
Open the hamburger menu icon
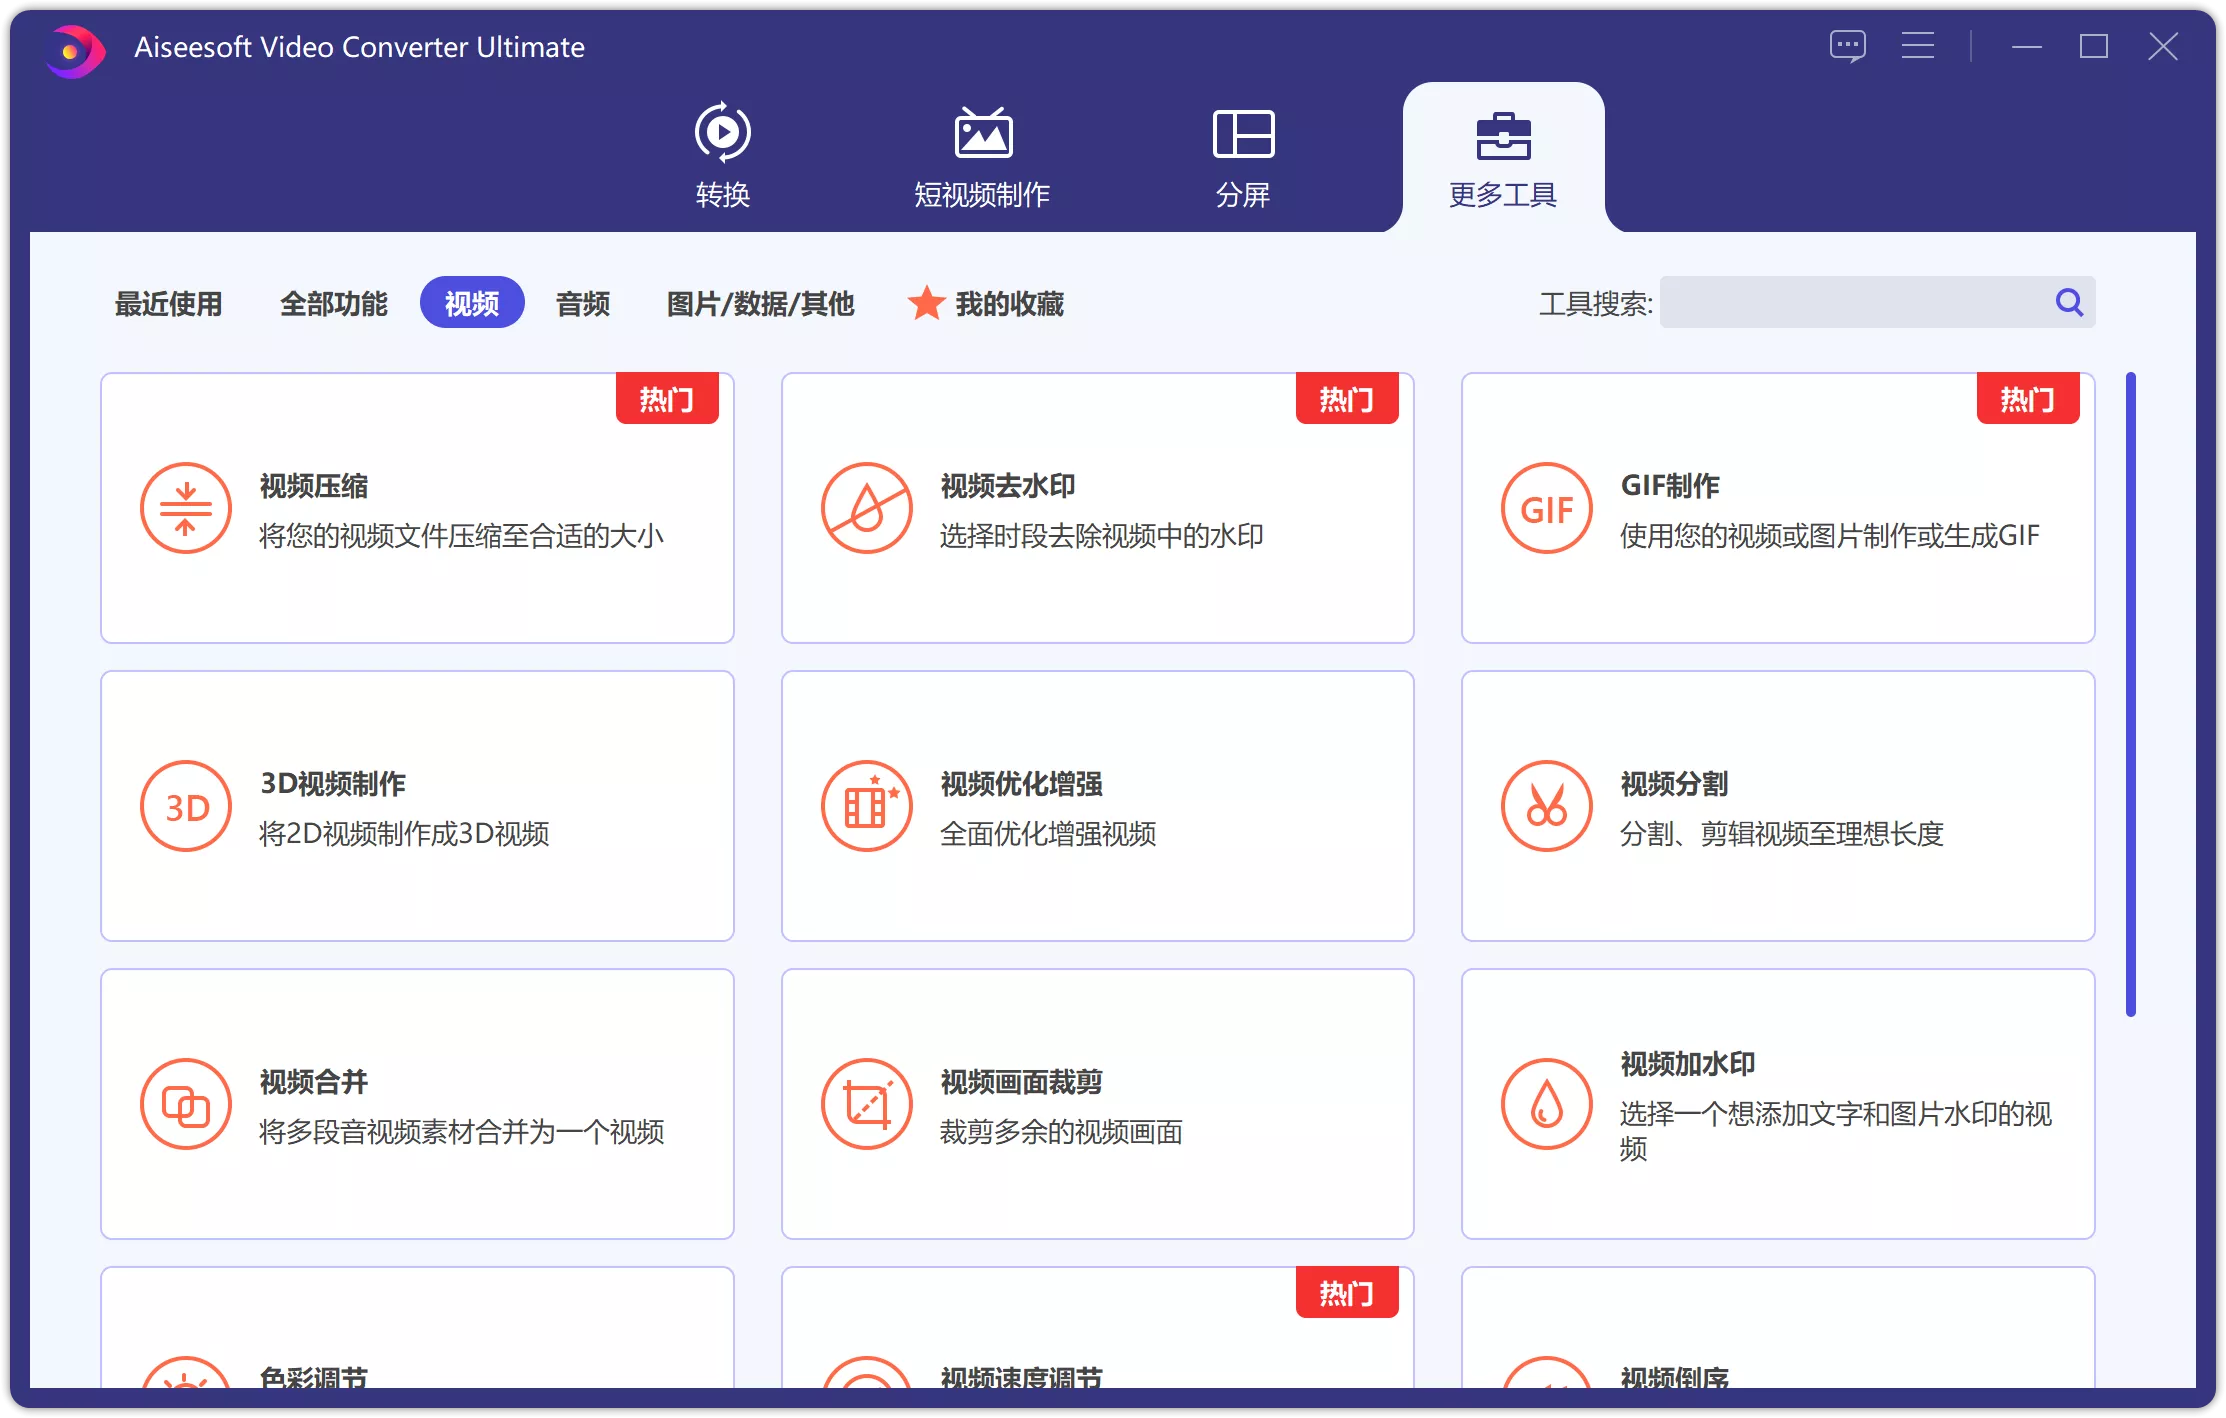(x=1917, y=46)
